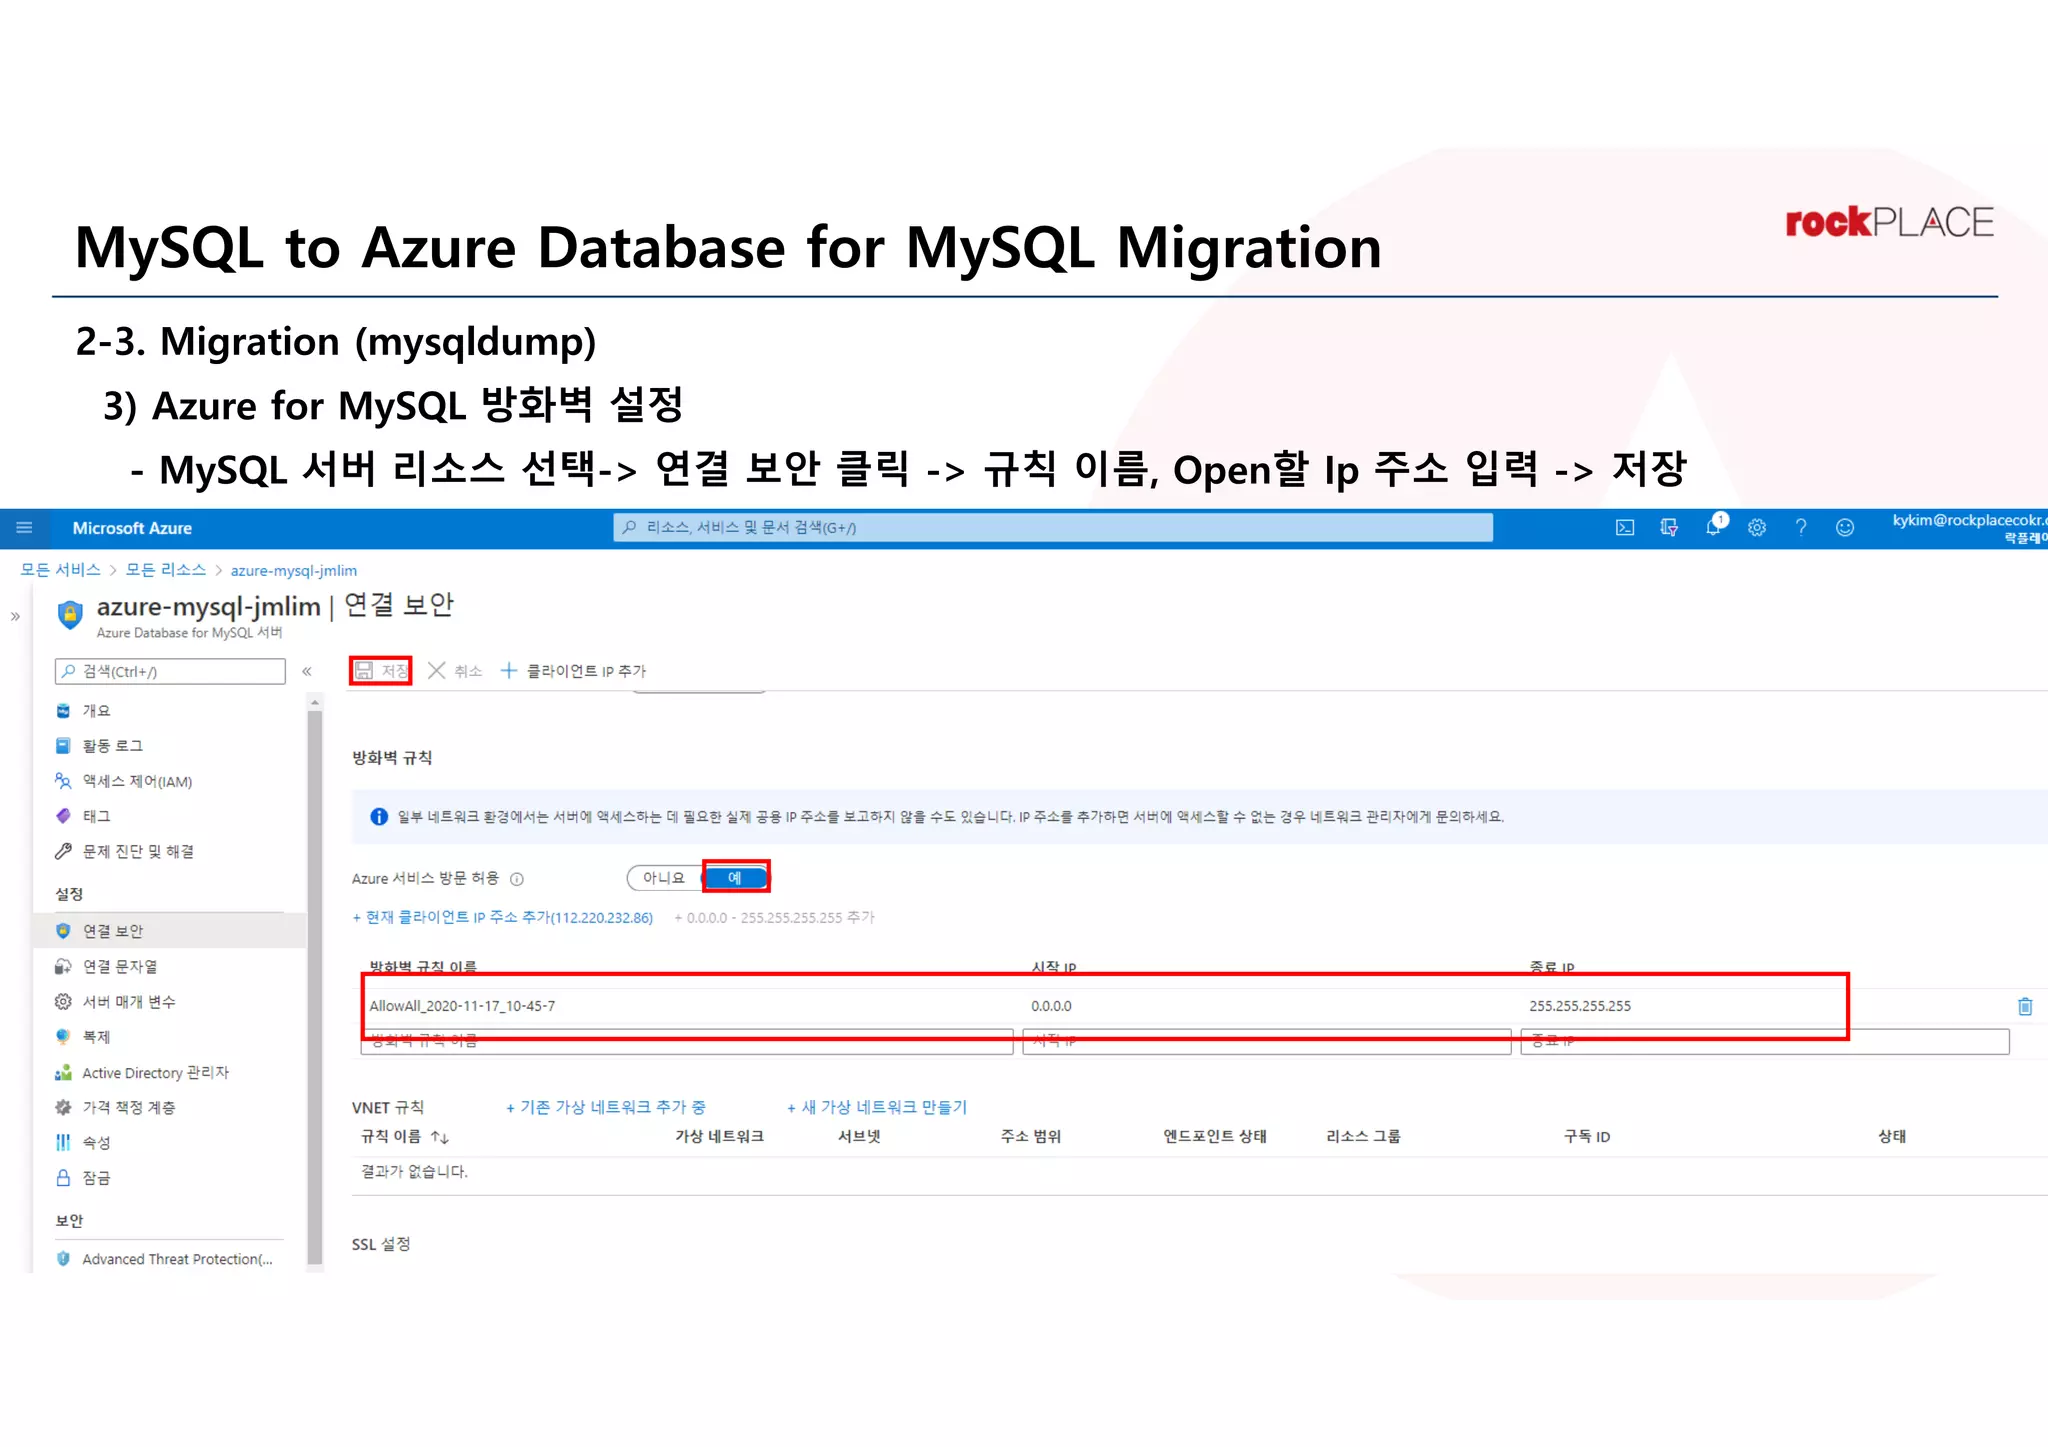Open portal settings gear

pos(1757,528)
